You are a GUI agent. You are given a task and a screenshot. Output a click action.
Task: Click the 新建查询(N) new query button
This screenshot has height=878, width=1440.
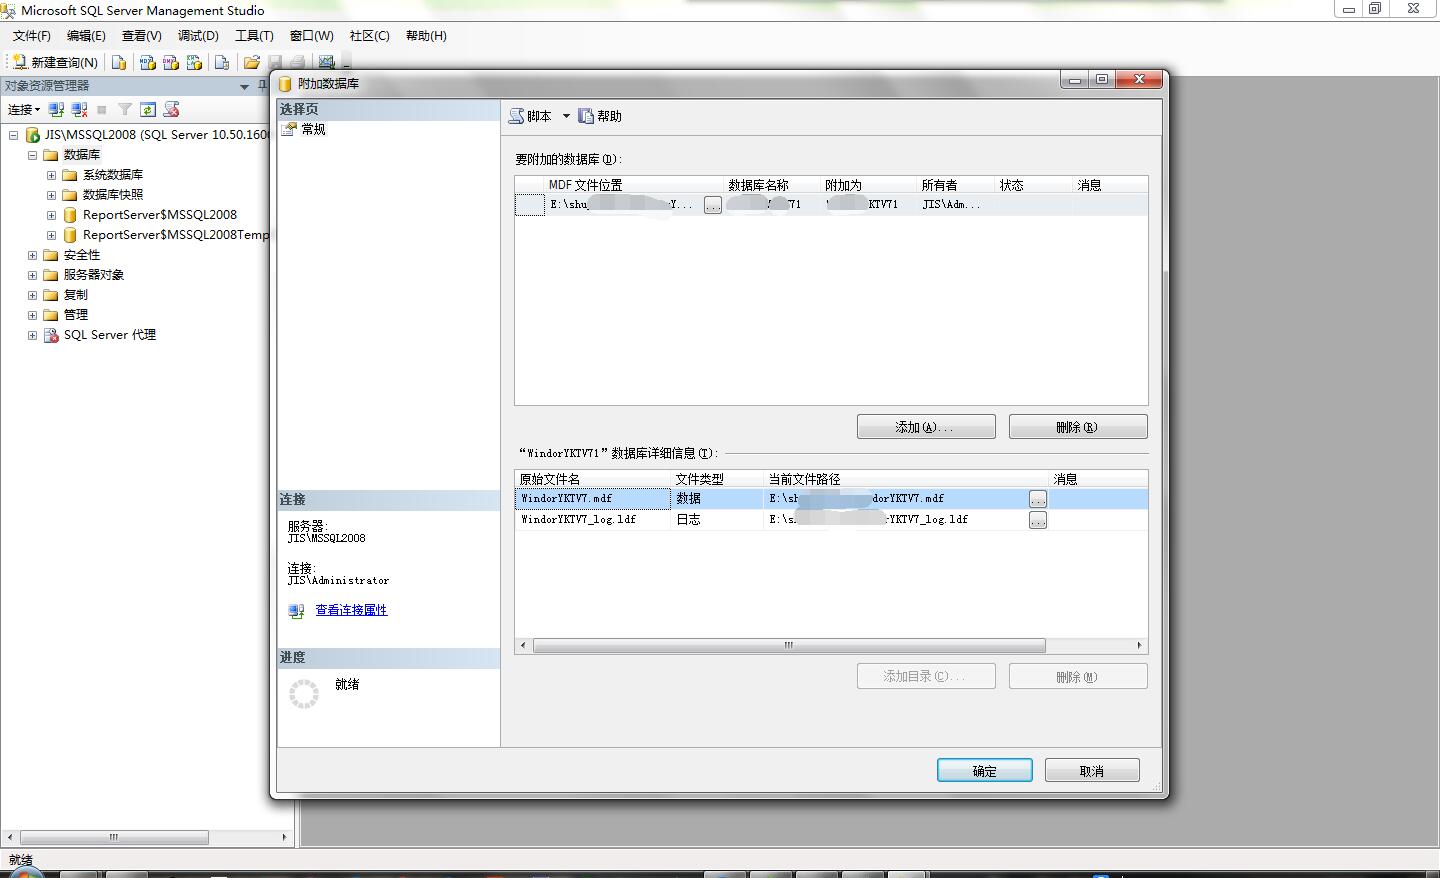pos(55,62)
